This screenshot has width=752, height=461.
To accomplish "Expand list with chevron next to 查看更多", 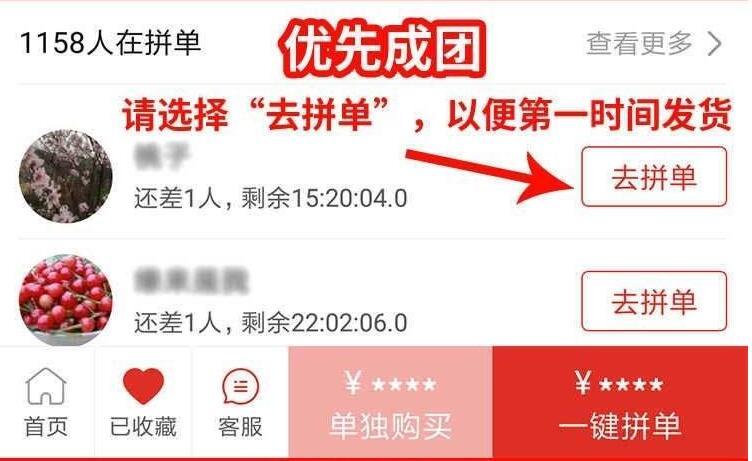I will 715,44.
